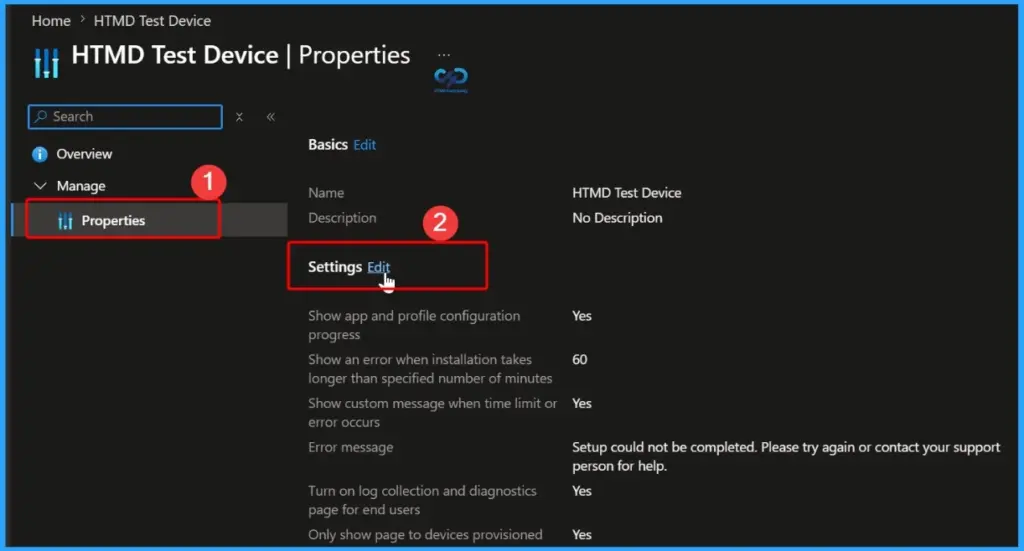Click 'Show app and profile configuration progress' label
The image size is (1024, 551).
click(414, 325)
